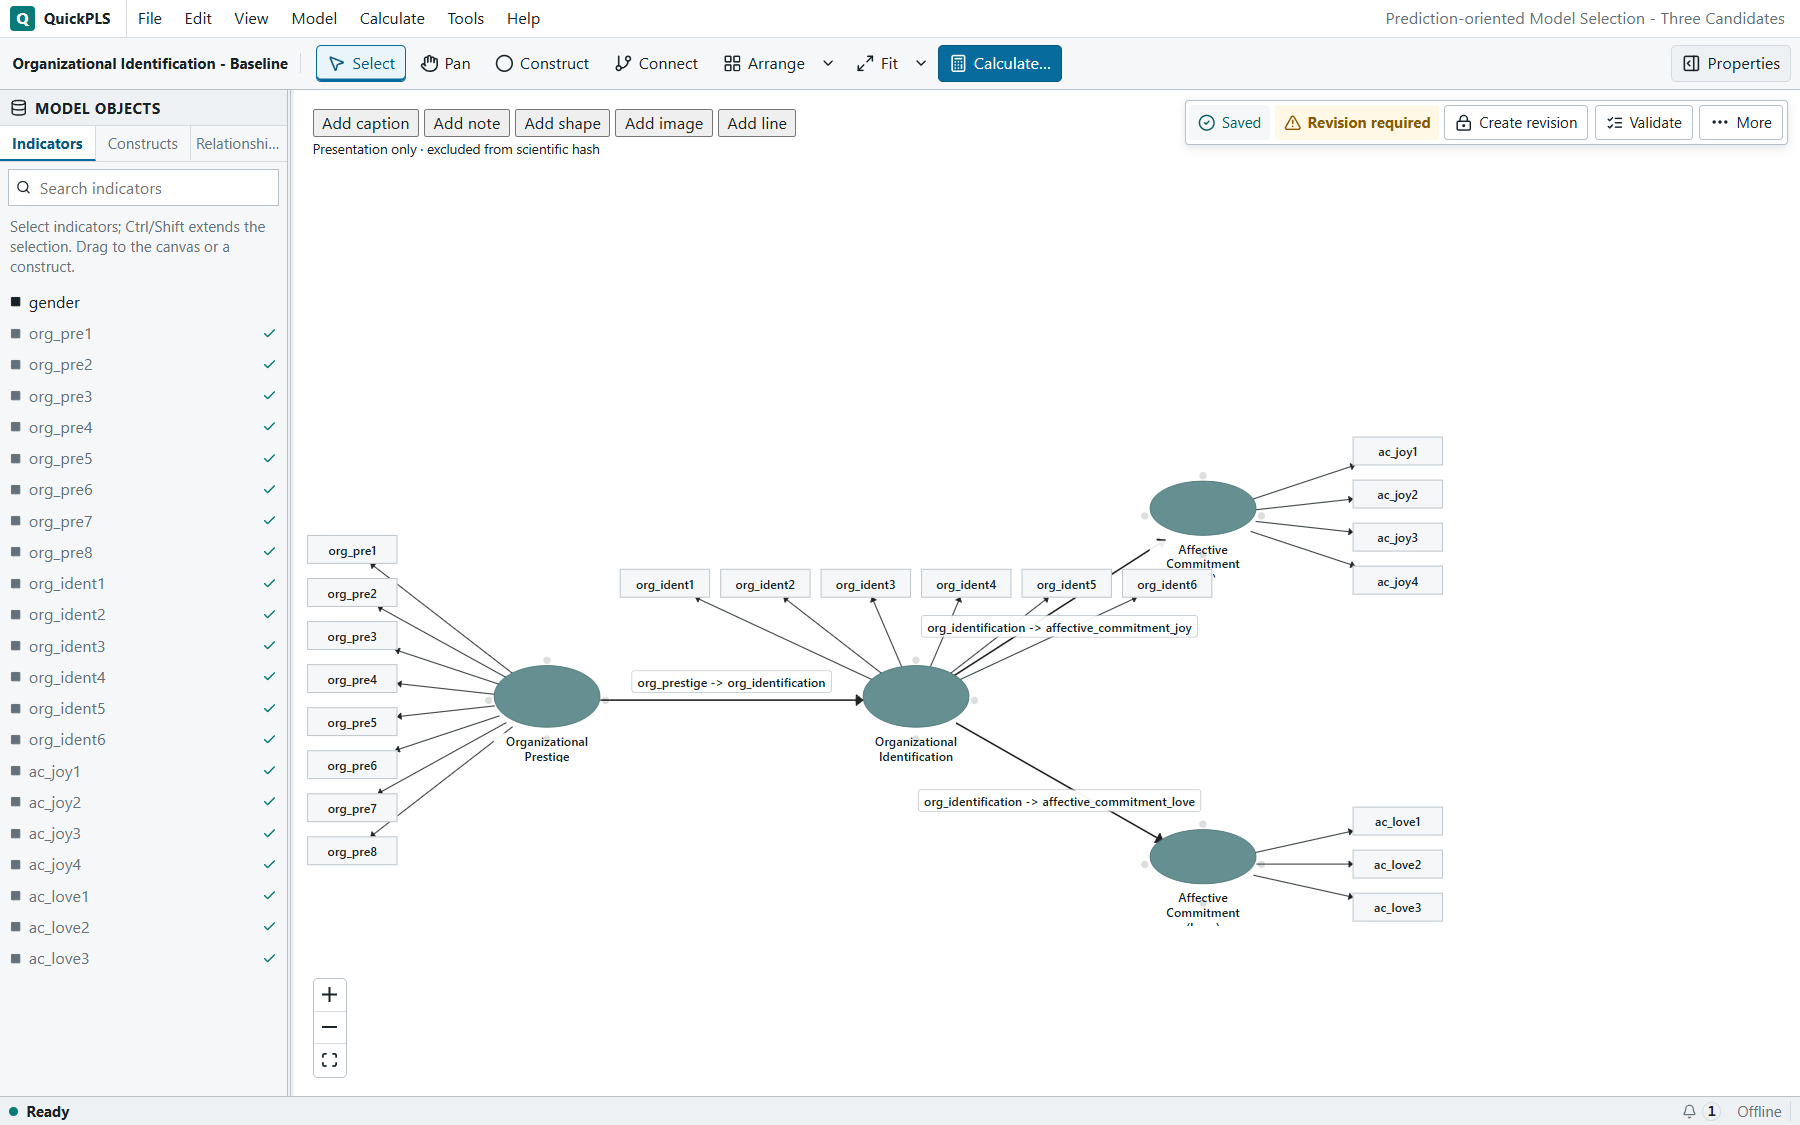This screenshot has width=1800, height=1125.
Task: Select the ac_love3 indicator box on canvas
Action: tap(1397, 908)
